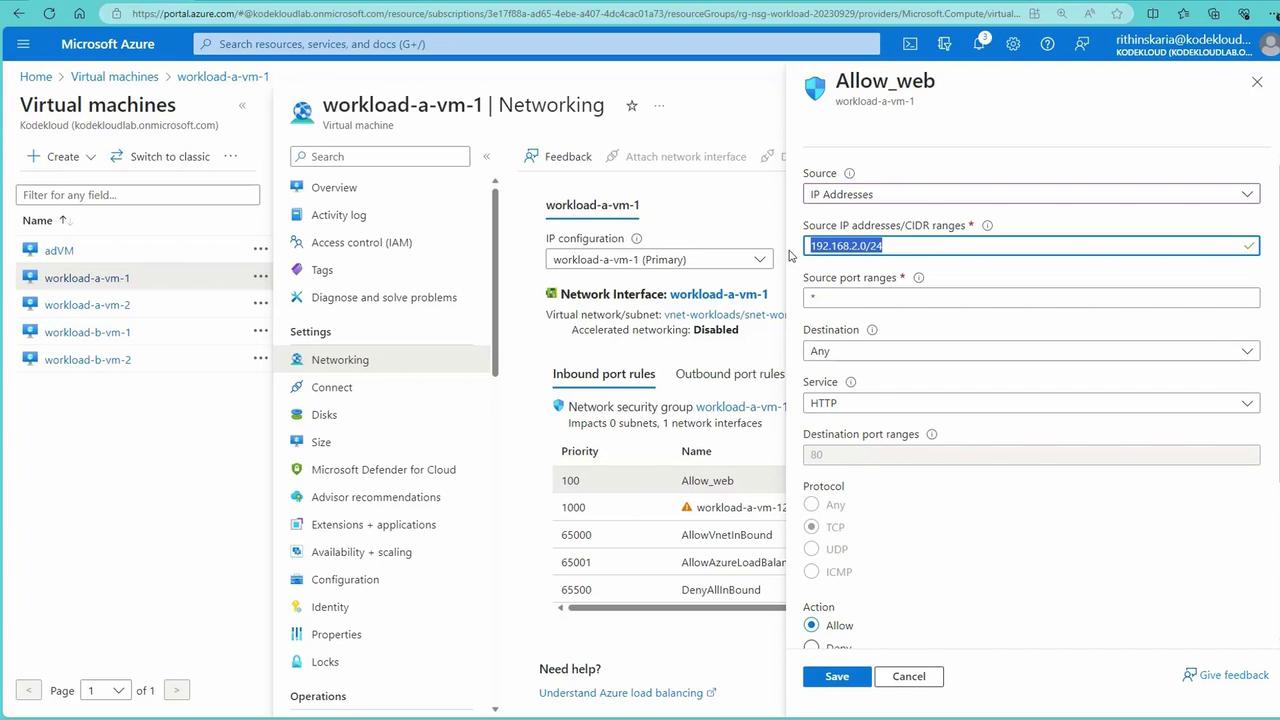Collapse the resource menu with the chevrons
Viewport: 1280px width, 720px height.
[487, 156]
